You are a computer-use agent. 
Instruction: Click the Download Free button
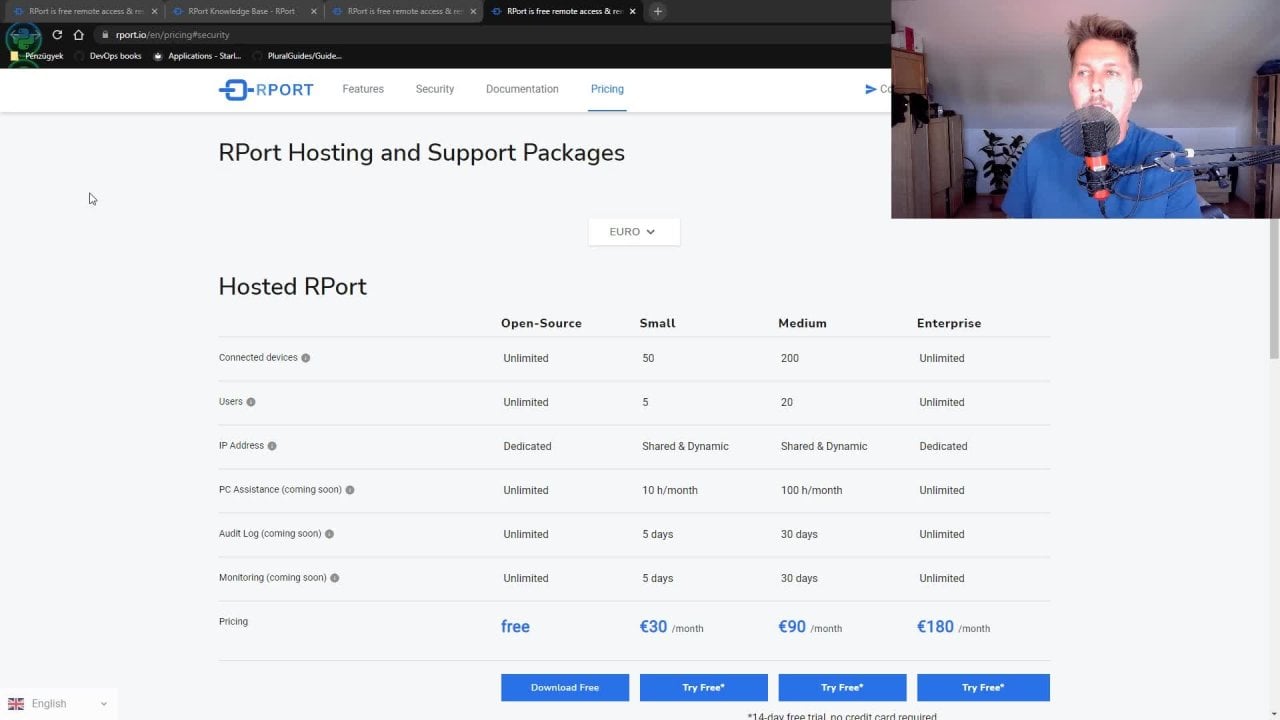[565, 687]
